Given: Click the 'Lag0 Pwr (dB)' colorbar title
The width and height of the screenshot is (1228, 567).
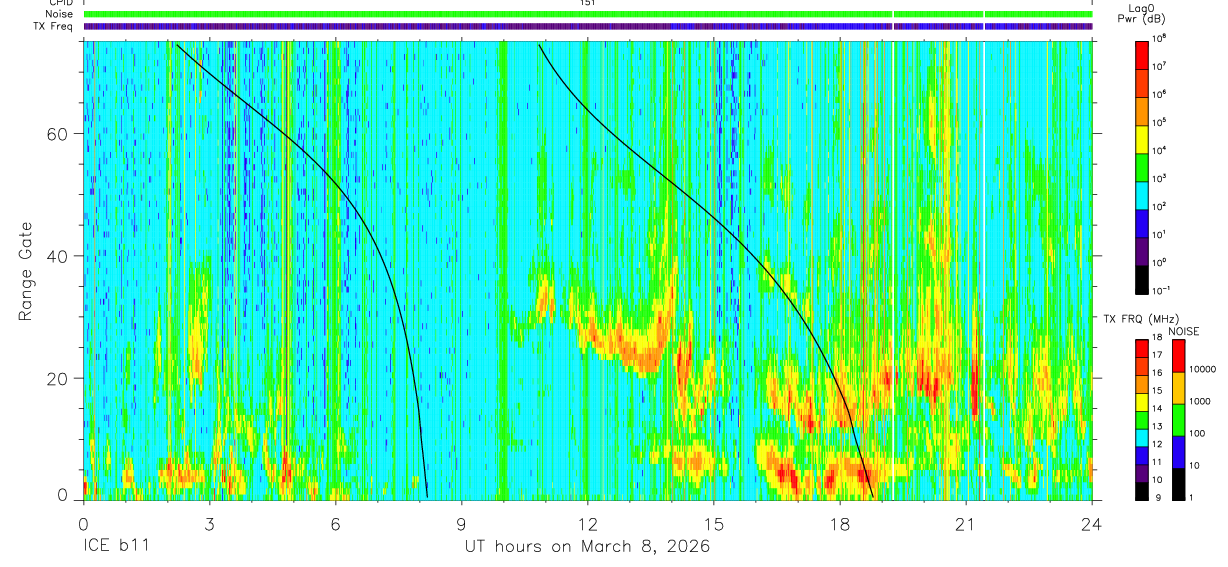Looking at the screenshot, I should pos(1144,14).
